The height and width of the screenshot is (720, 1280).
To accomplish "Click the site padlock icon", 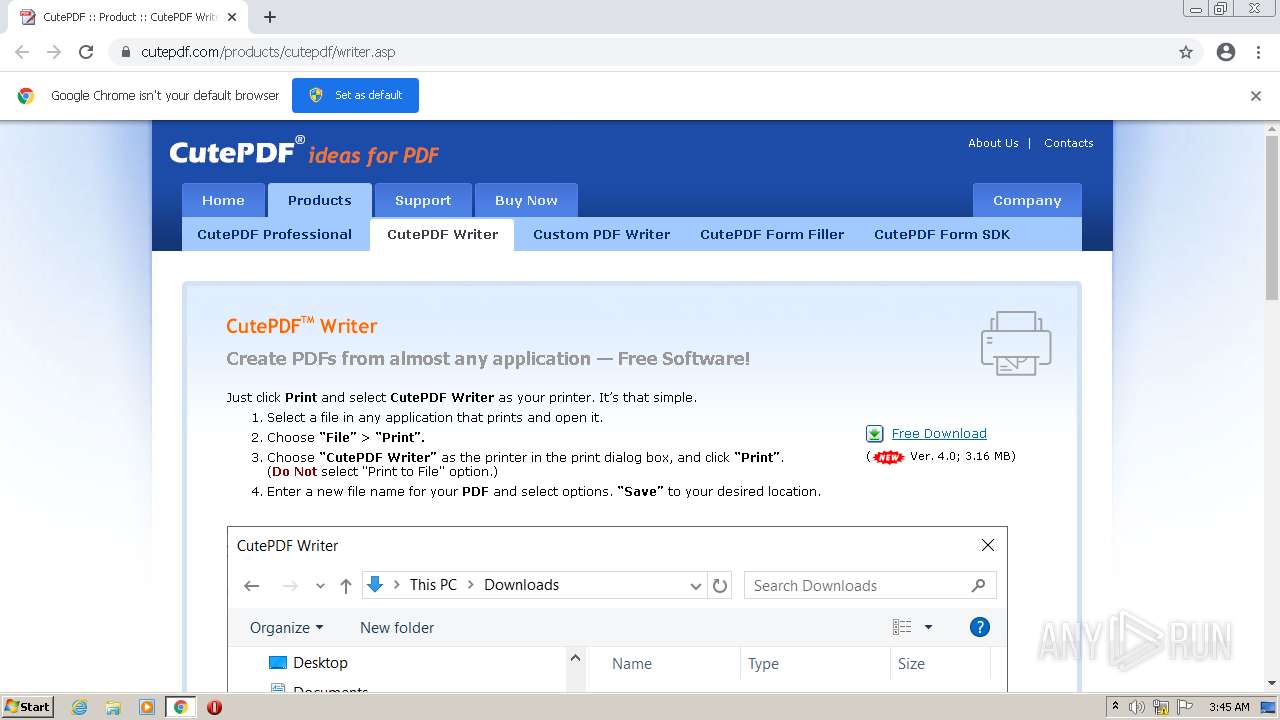I will click(x=126, y=52).
